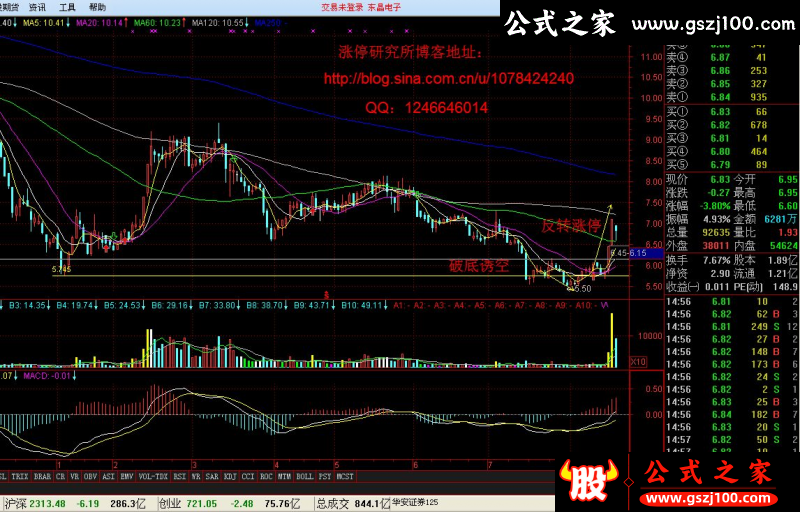
Task: Click the 6.45-6.15 price range label
Action: (628, 253)
